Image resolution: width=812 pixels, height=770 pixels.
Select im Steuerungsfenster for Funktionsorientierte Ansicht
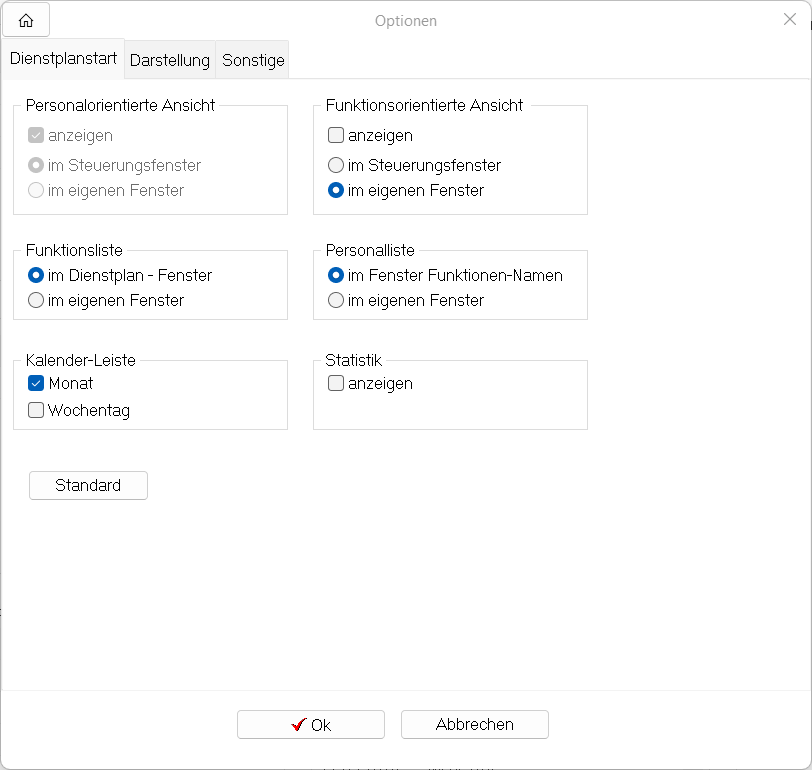pyautogui.click(x=336, y=165)
